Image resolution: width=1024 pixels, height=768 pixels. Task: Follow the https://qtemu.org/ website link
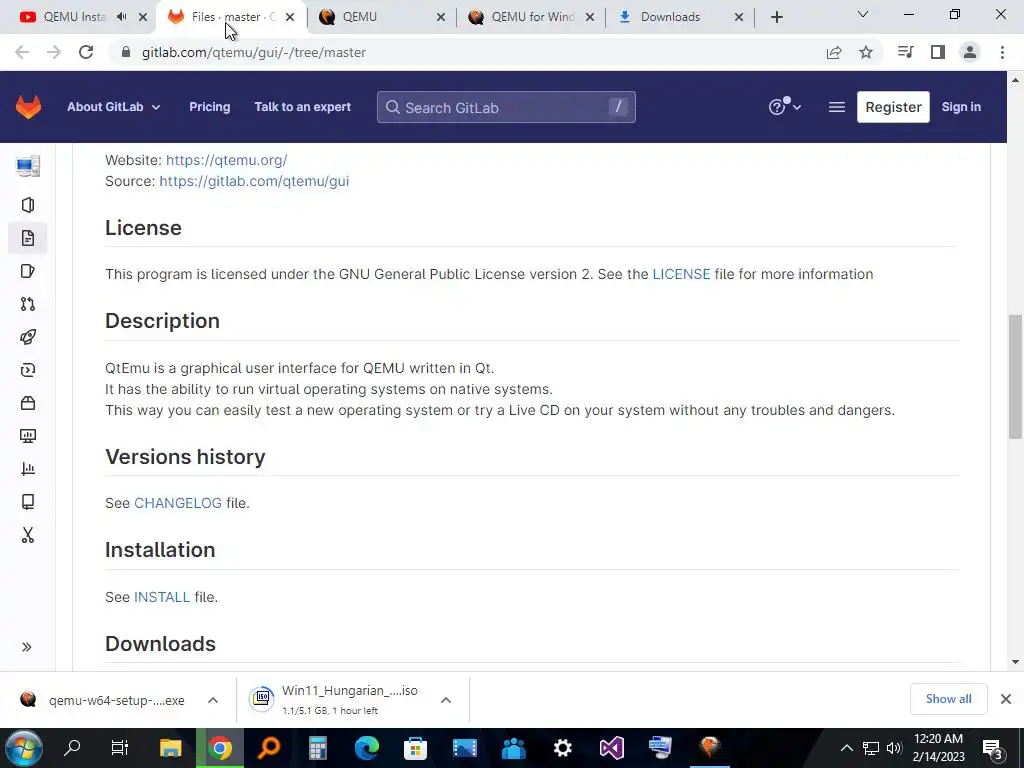coord(226,160)
